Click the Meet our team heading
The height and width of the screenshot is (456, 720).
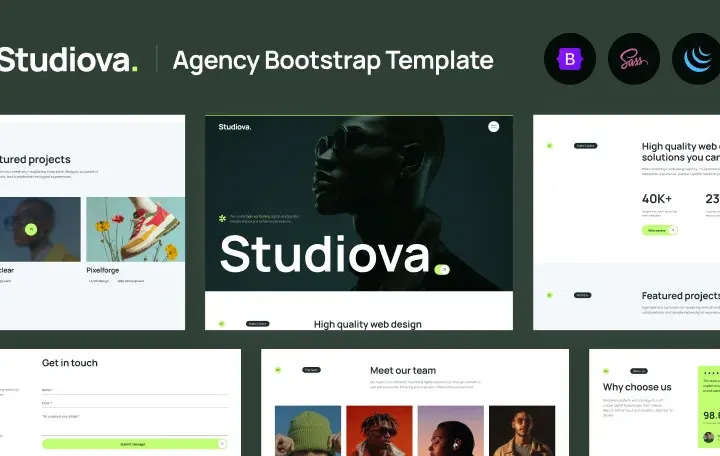point(403,371)
